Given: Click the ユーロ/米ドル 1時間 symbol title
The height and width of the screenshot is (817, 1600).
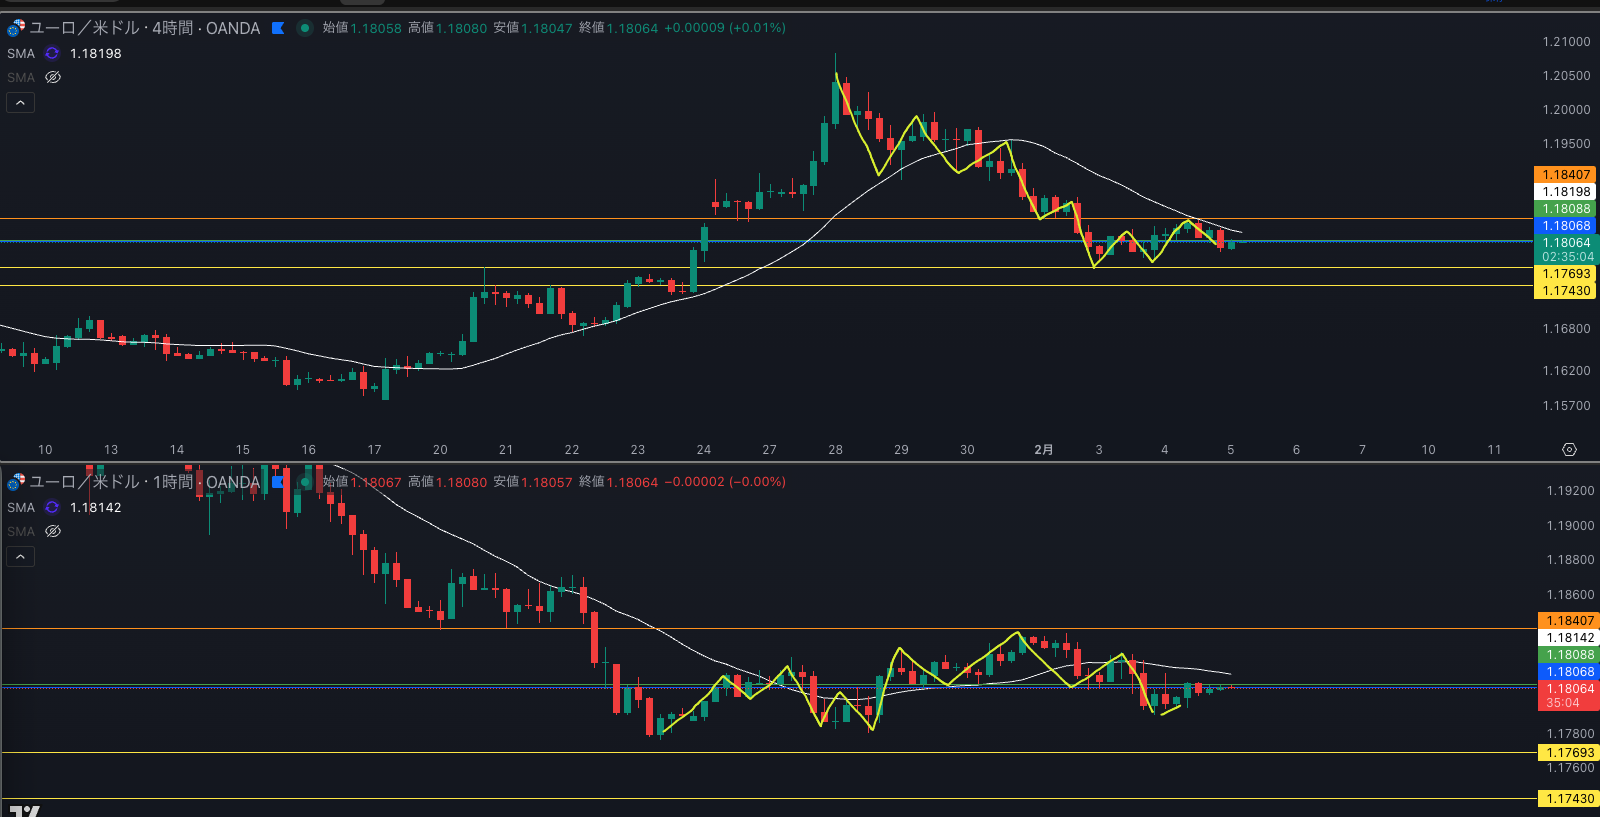Looking at the screenshot, I should [x=144, y=482].
